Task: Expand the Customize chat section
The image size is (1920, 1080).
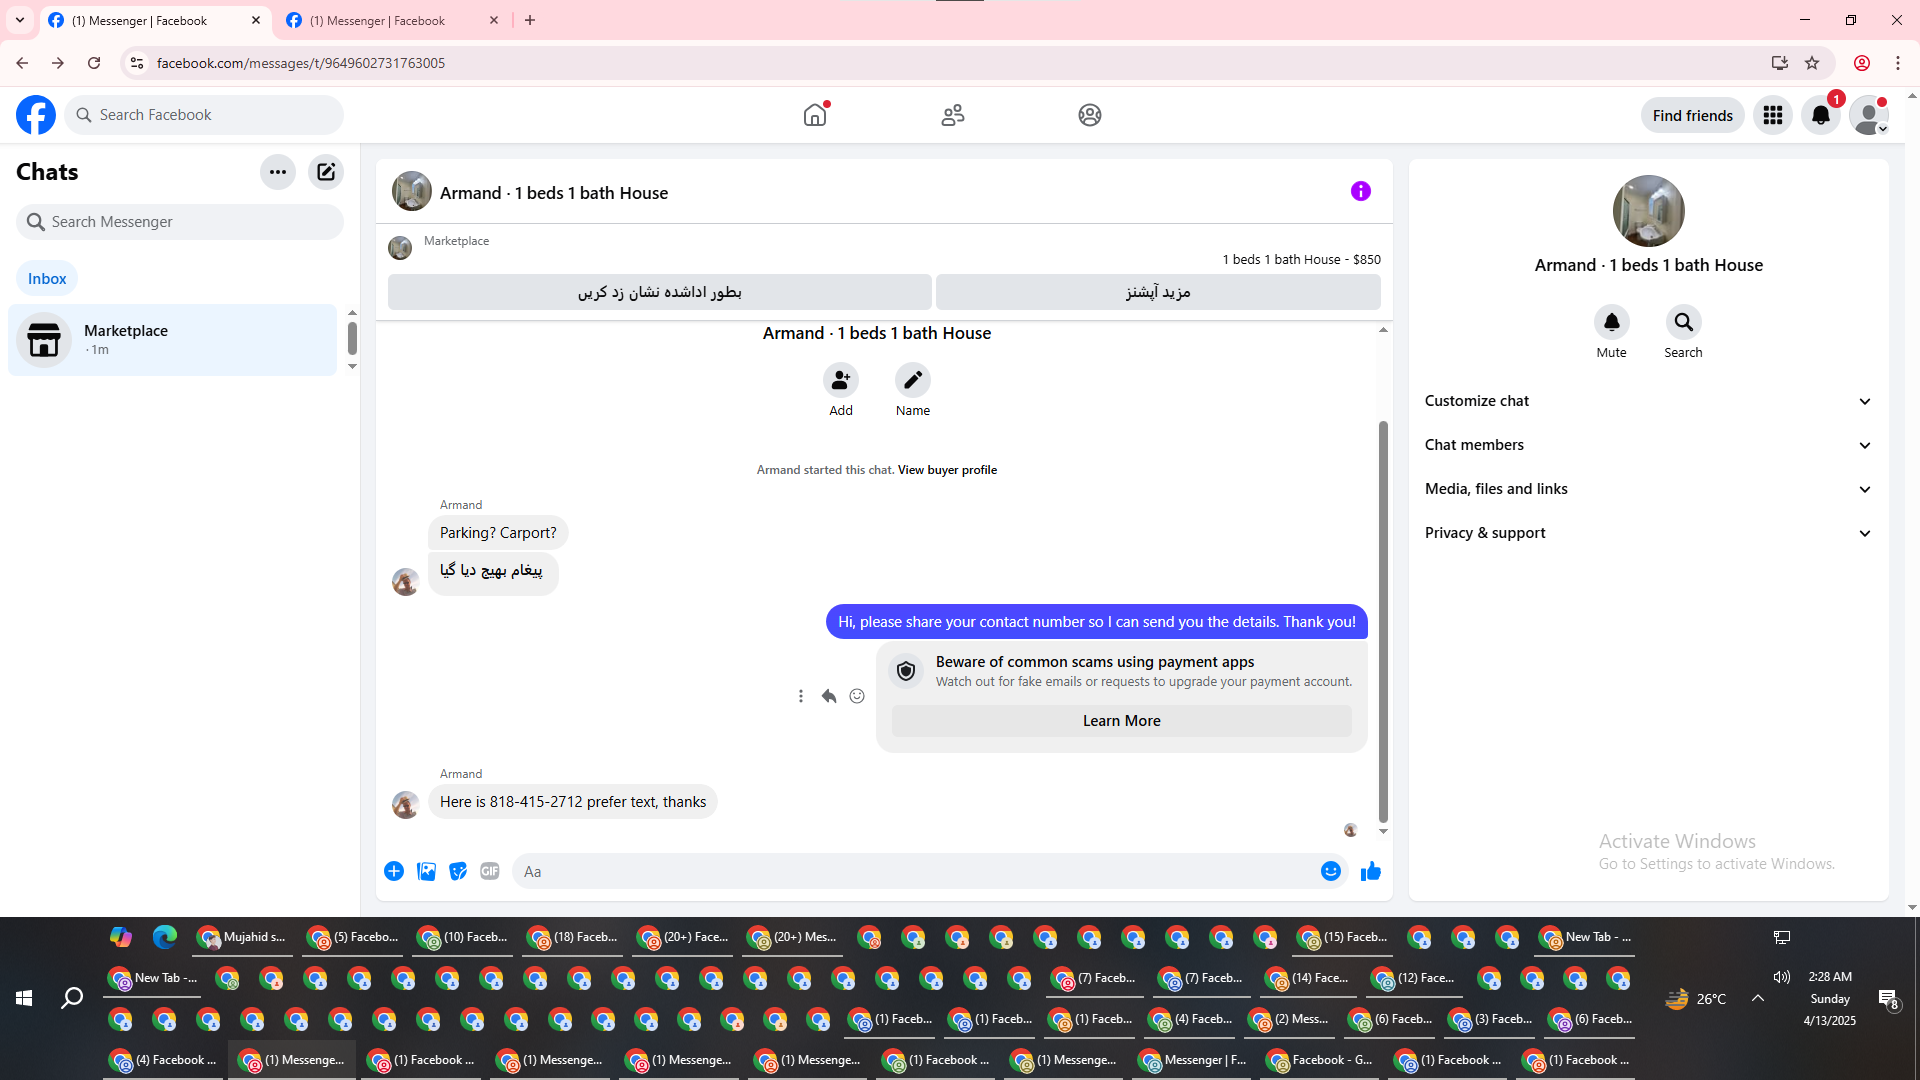Action: [x=1649, y=401]
